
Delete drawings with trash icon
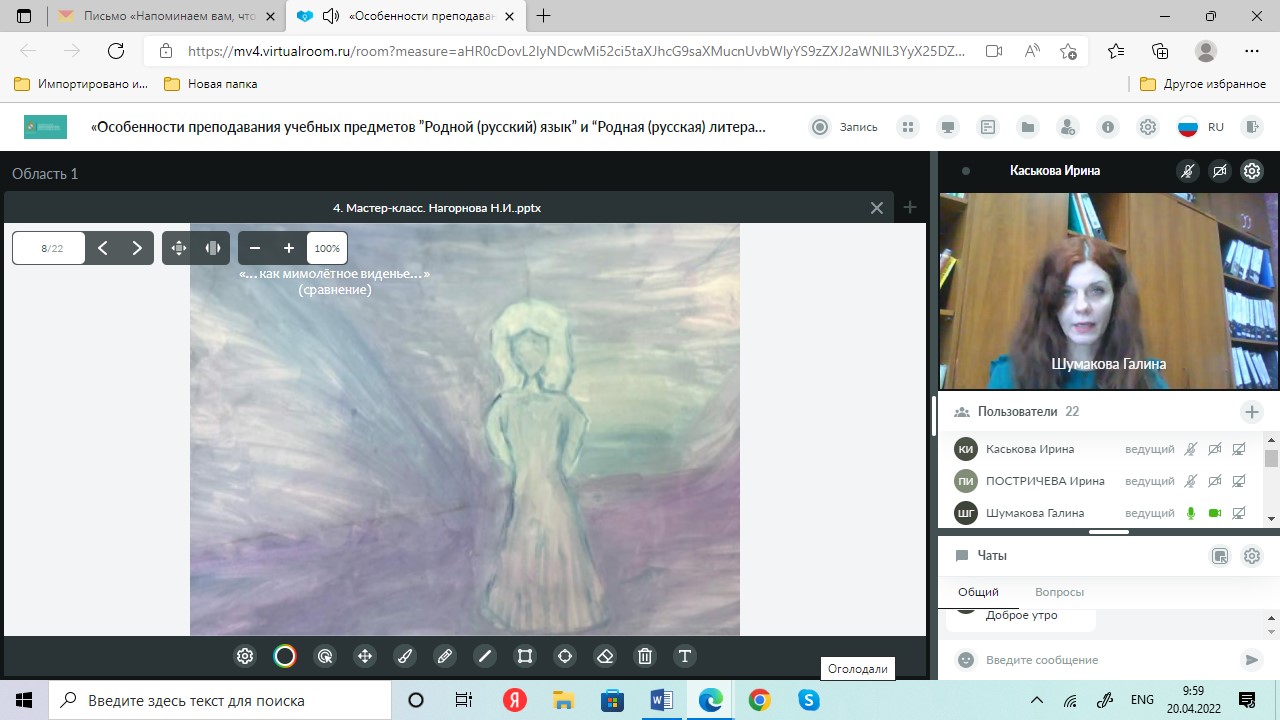coord(645,656)
